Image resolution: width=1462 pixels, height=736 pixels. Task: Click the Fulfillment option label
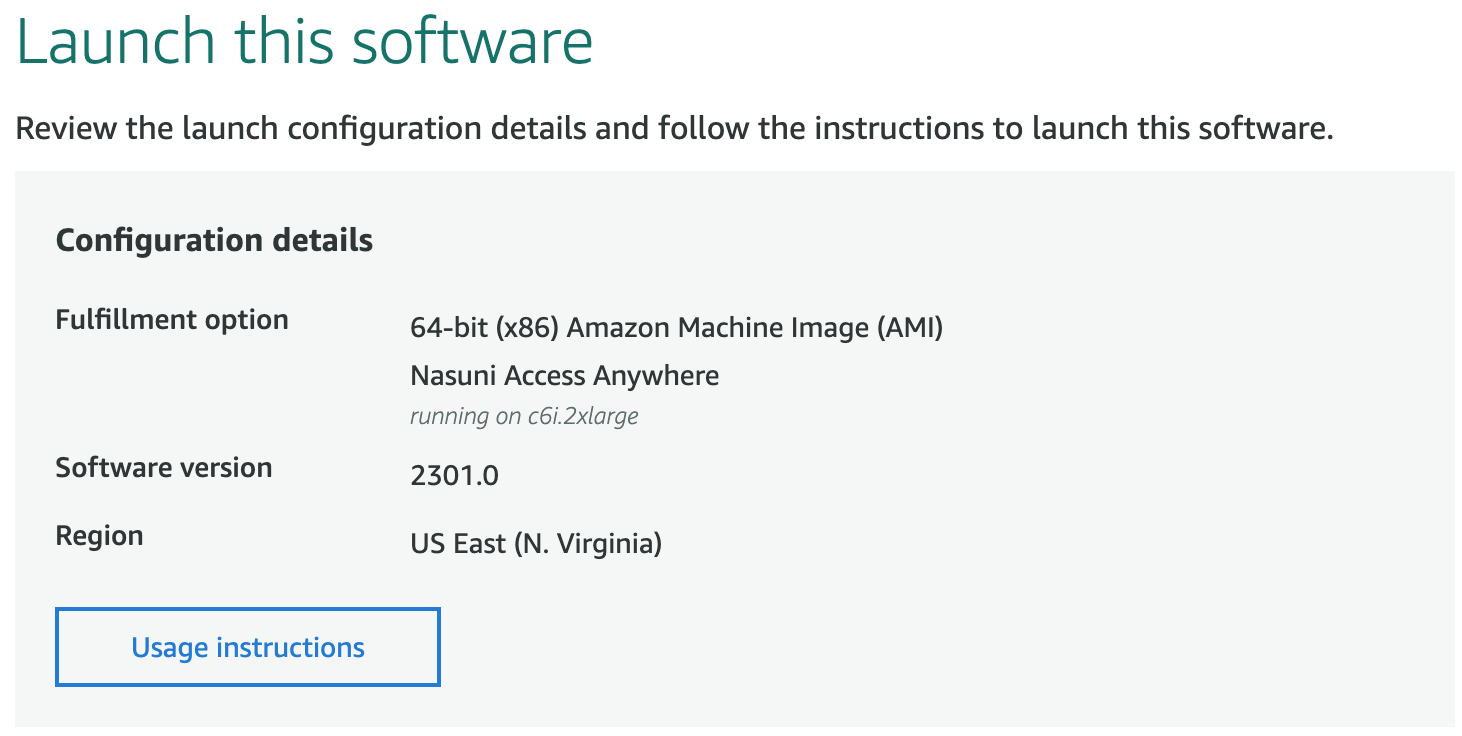pos(172,320)
